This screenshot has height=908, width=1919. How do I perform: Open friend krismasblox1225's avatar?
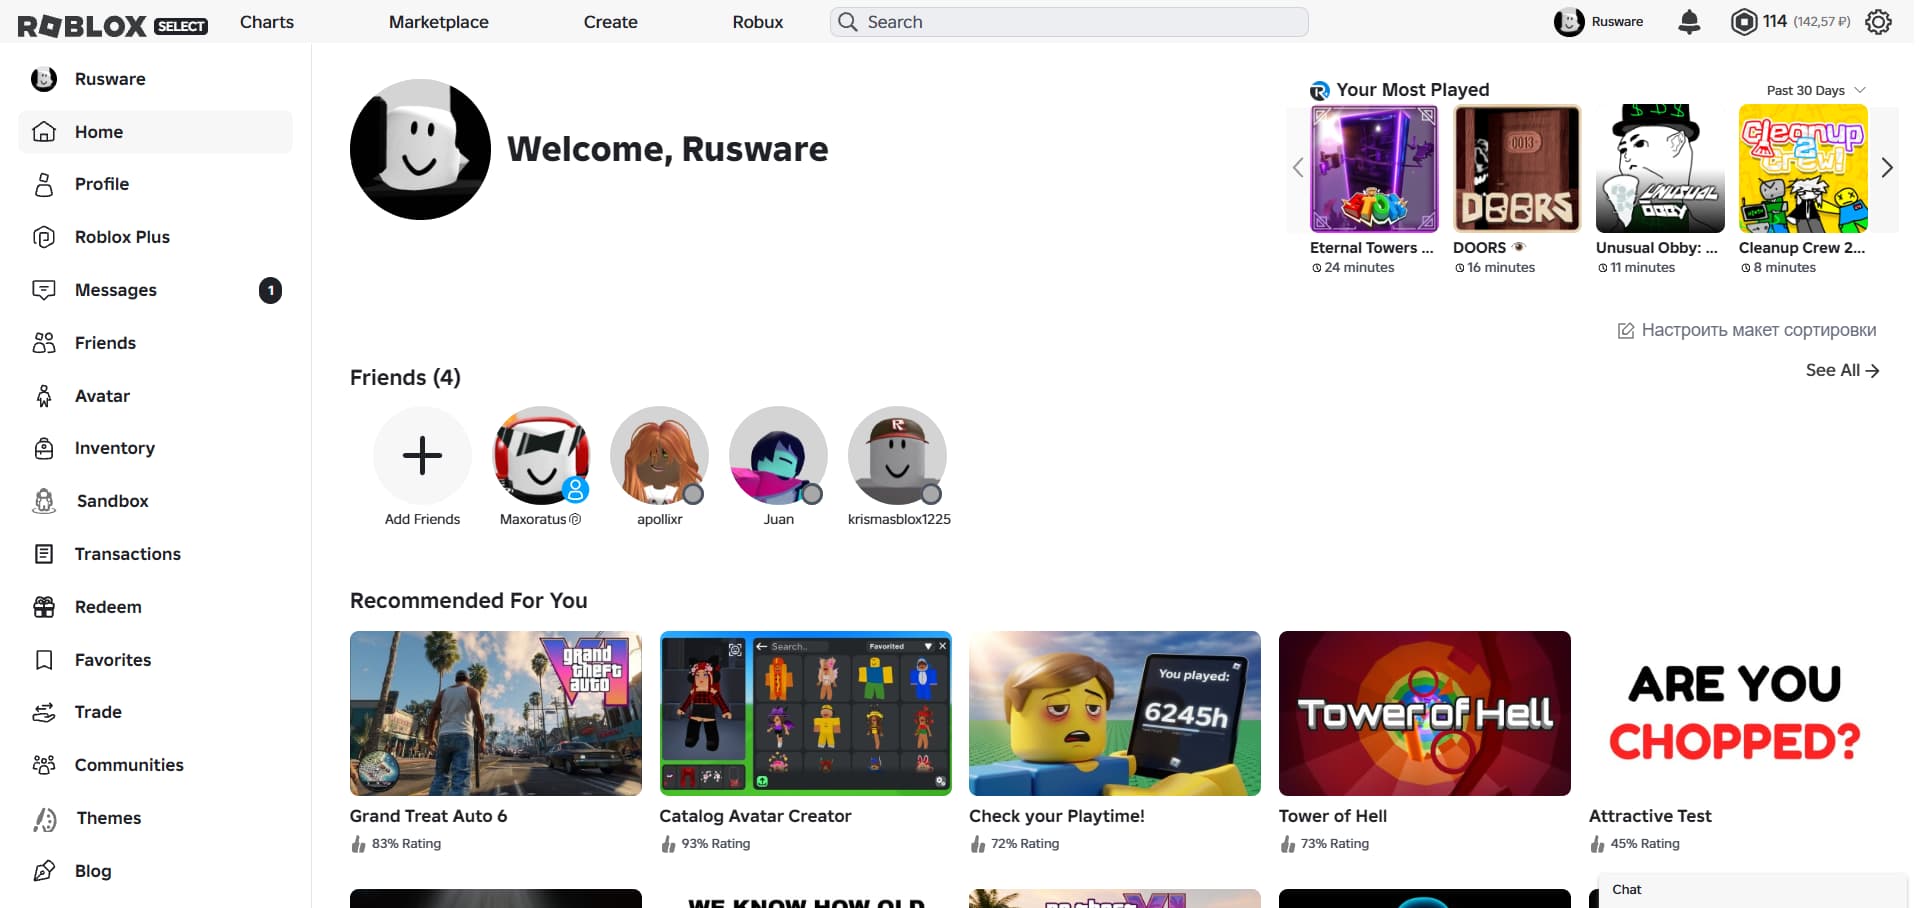[x=898, y=455]
